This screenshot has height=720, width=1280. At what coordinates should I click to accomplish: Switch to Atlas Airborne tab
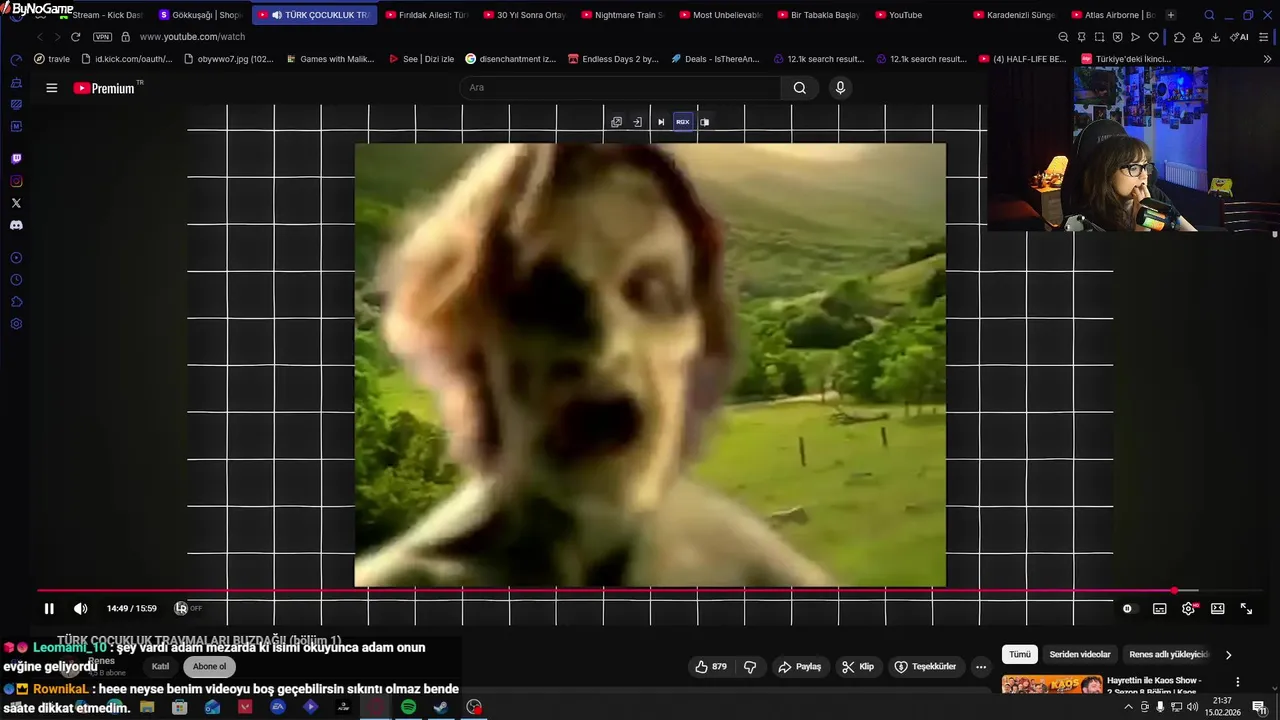[1113, 15]
